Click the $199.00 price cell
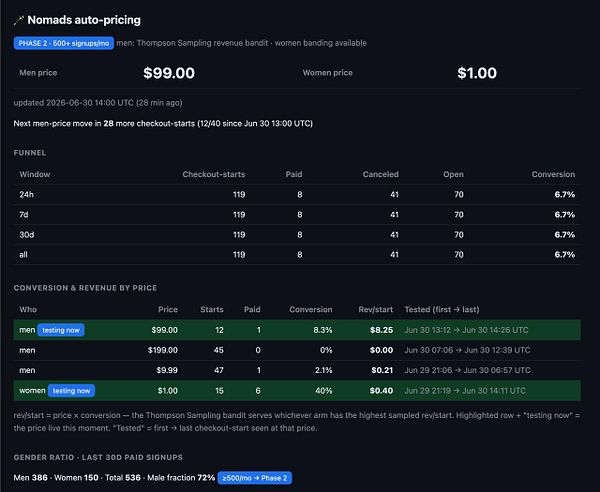 tap(163, 350)
